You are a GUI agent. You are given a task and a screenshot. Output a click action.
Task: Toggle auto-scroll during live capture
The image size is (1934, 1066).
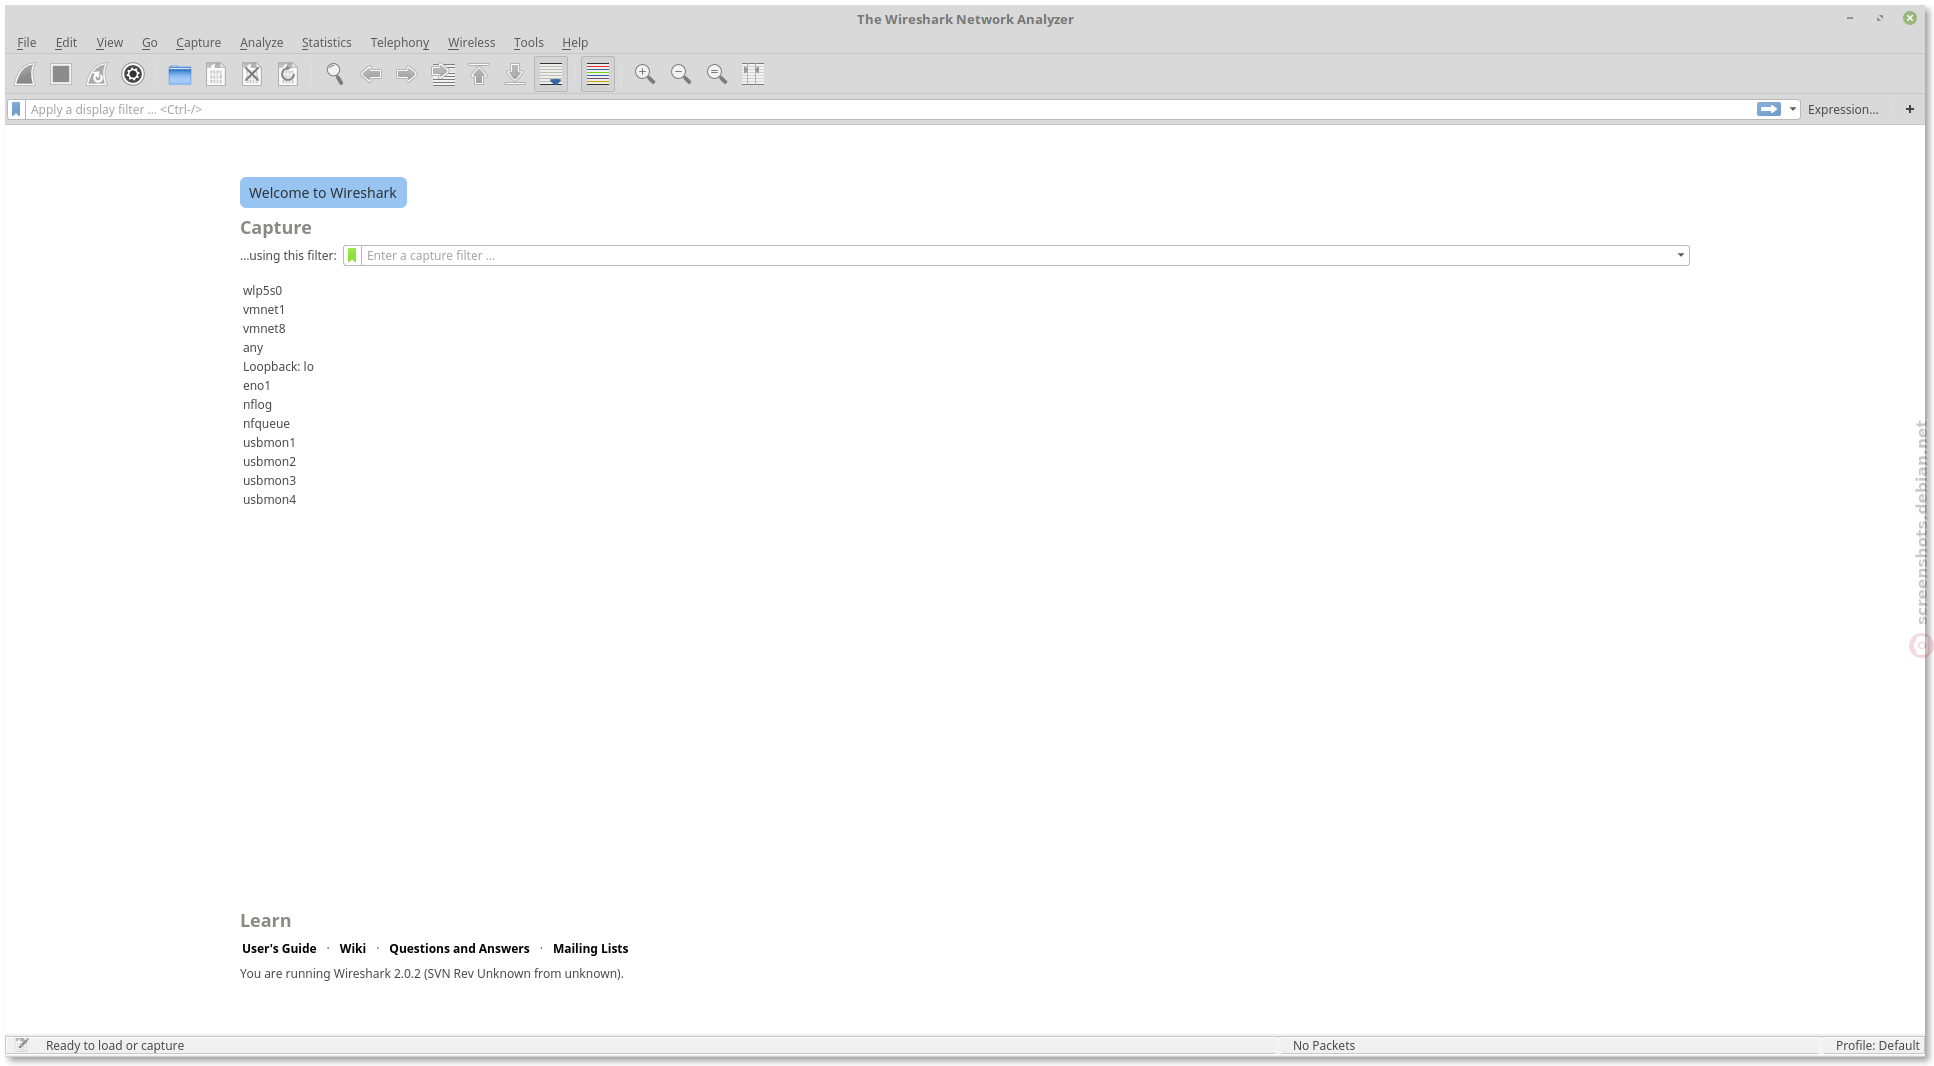[551, 74]
